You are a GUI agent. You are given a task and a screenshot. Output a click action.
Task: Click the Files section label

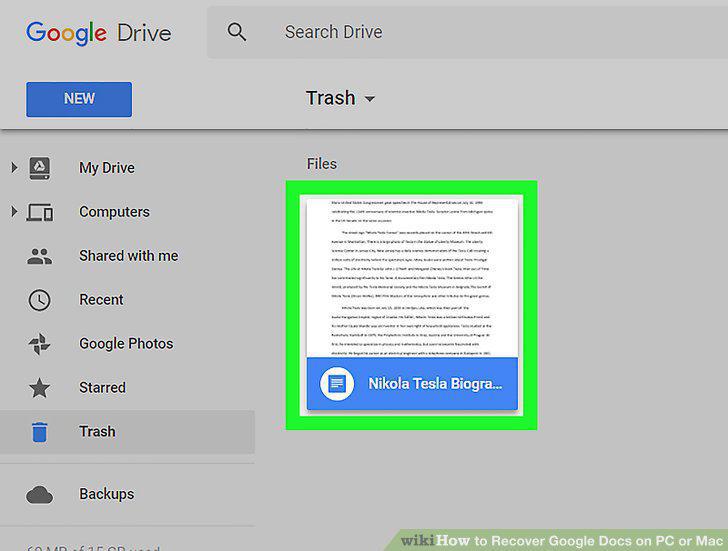point(322,164)
